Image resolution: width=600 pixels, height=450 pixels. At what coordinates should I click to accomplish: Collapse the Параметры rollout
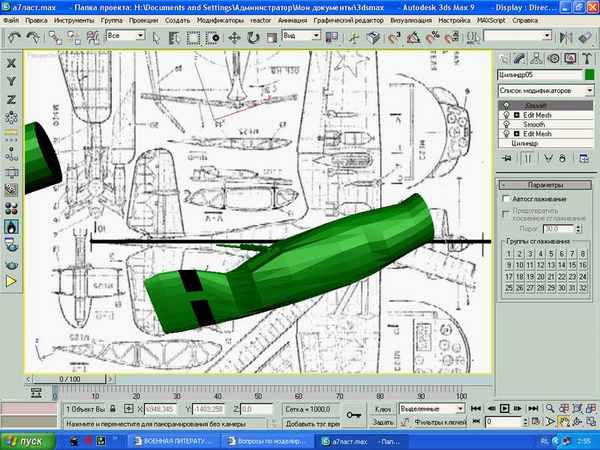tap(545, 185)
